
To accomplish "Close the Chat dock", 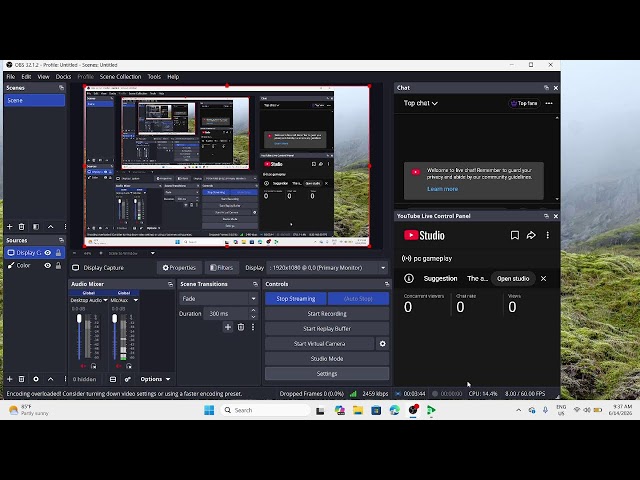I will click(556, 88).
